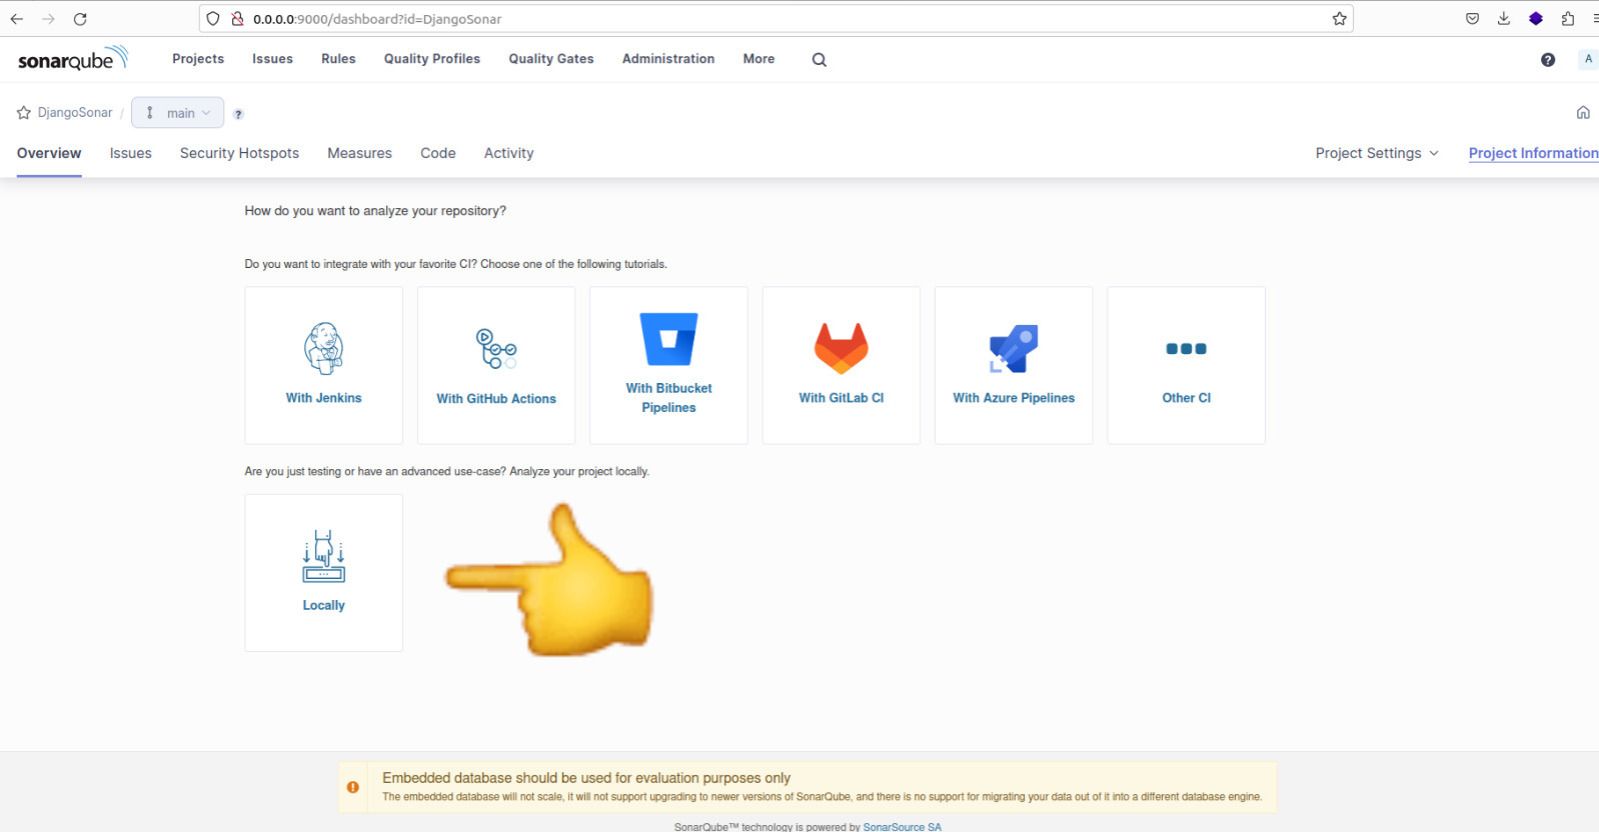
Task: Choose the With GitHub Actions card
Action: [496, 365]
